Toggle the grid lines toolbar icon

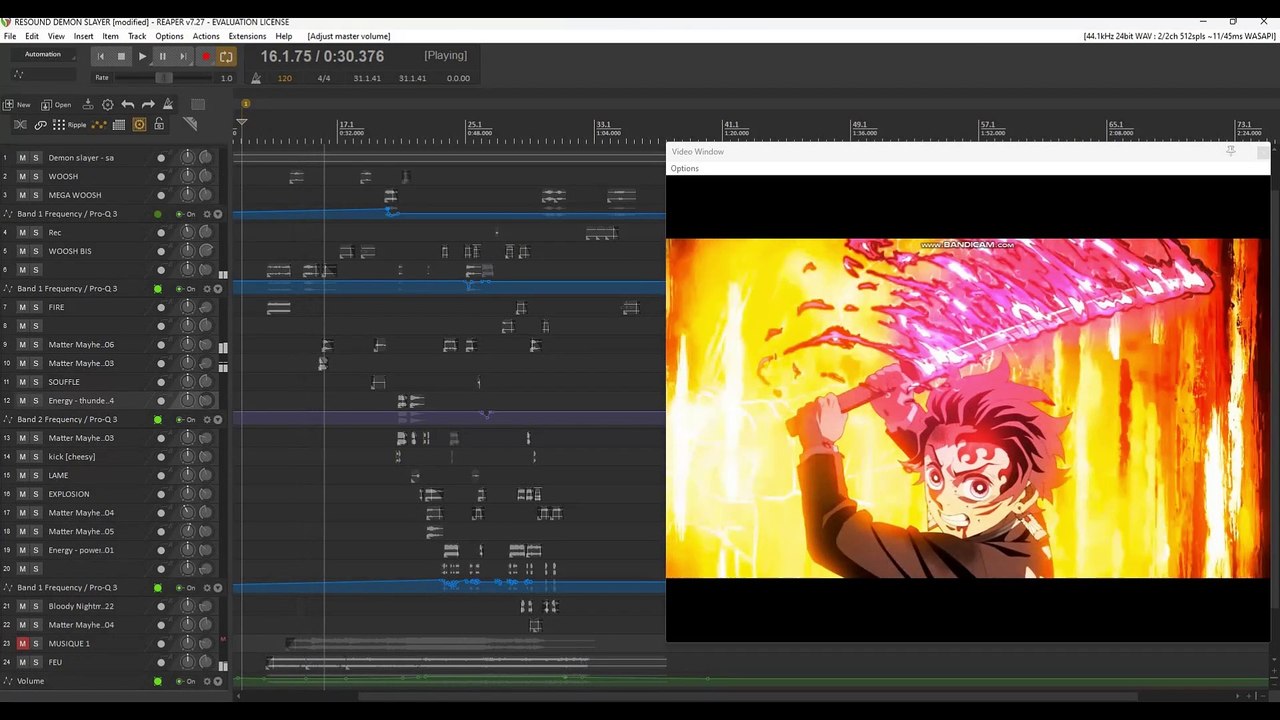119,125
